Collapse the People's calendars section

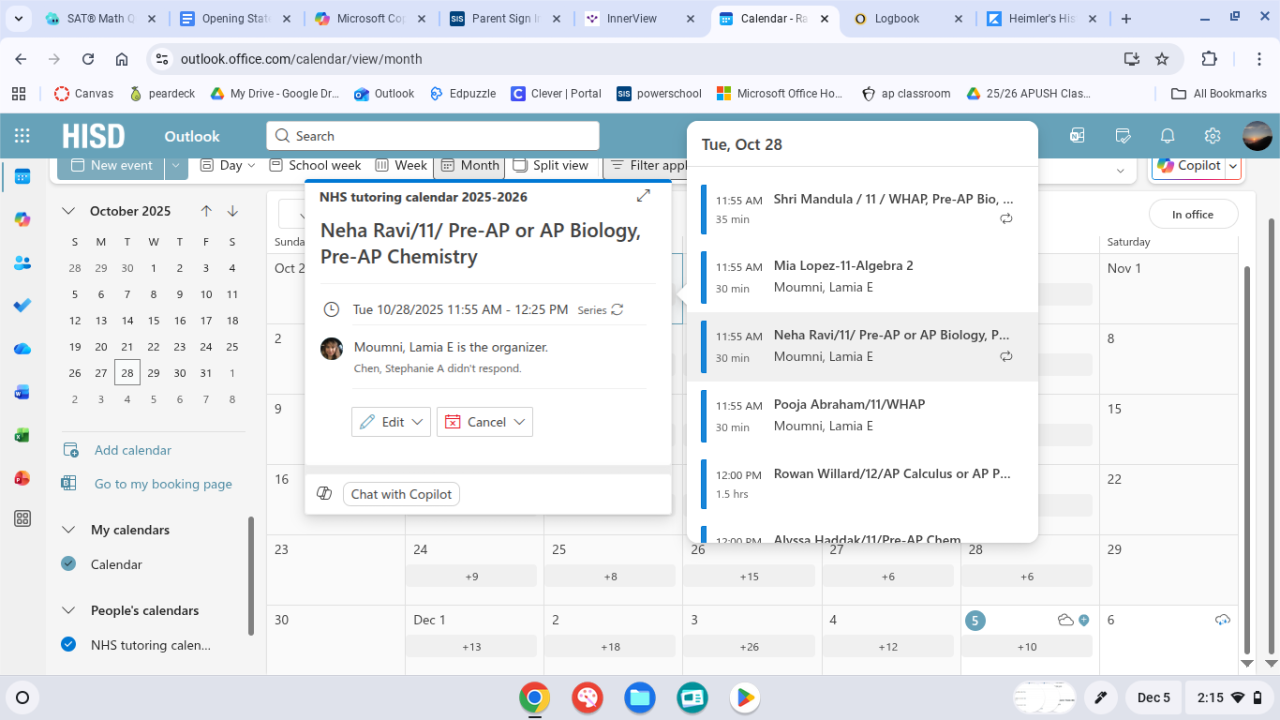tap(69, 610)
